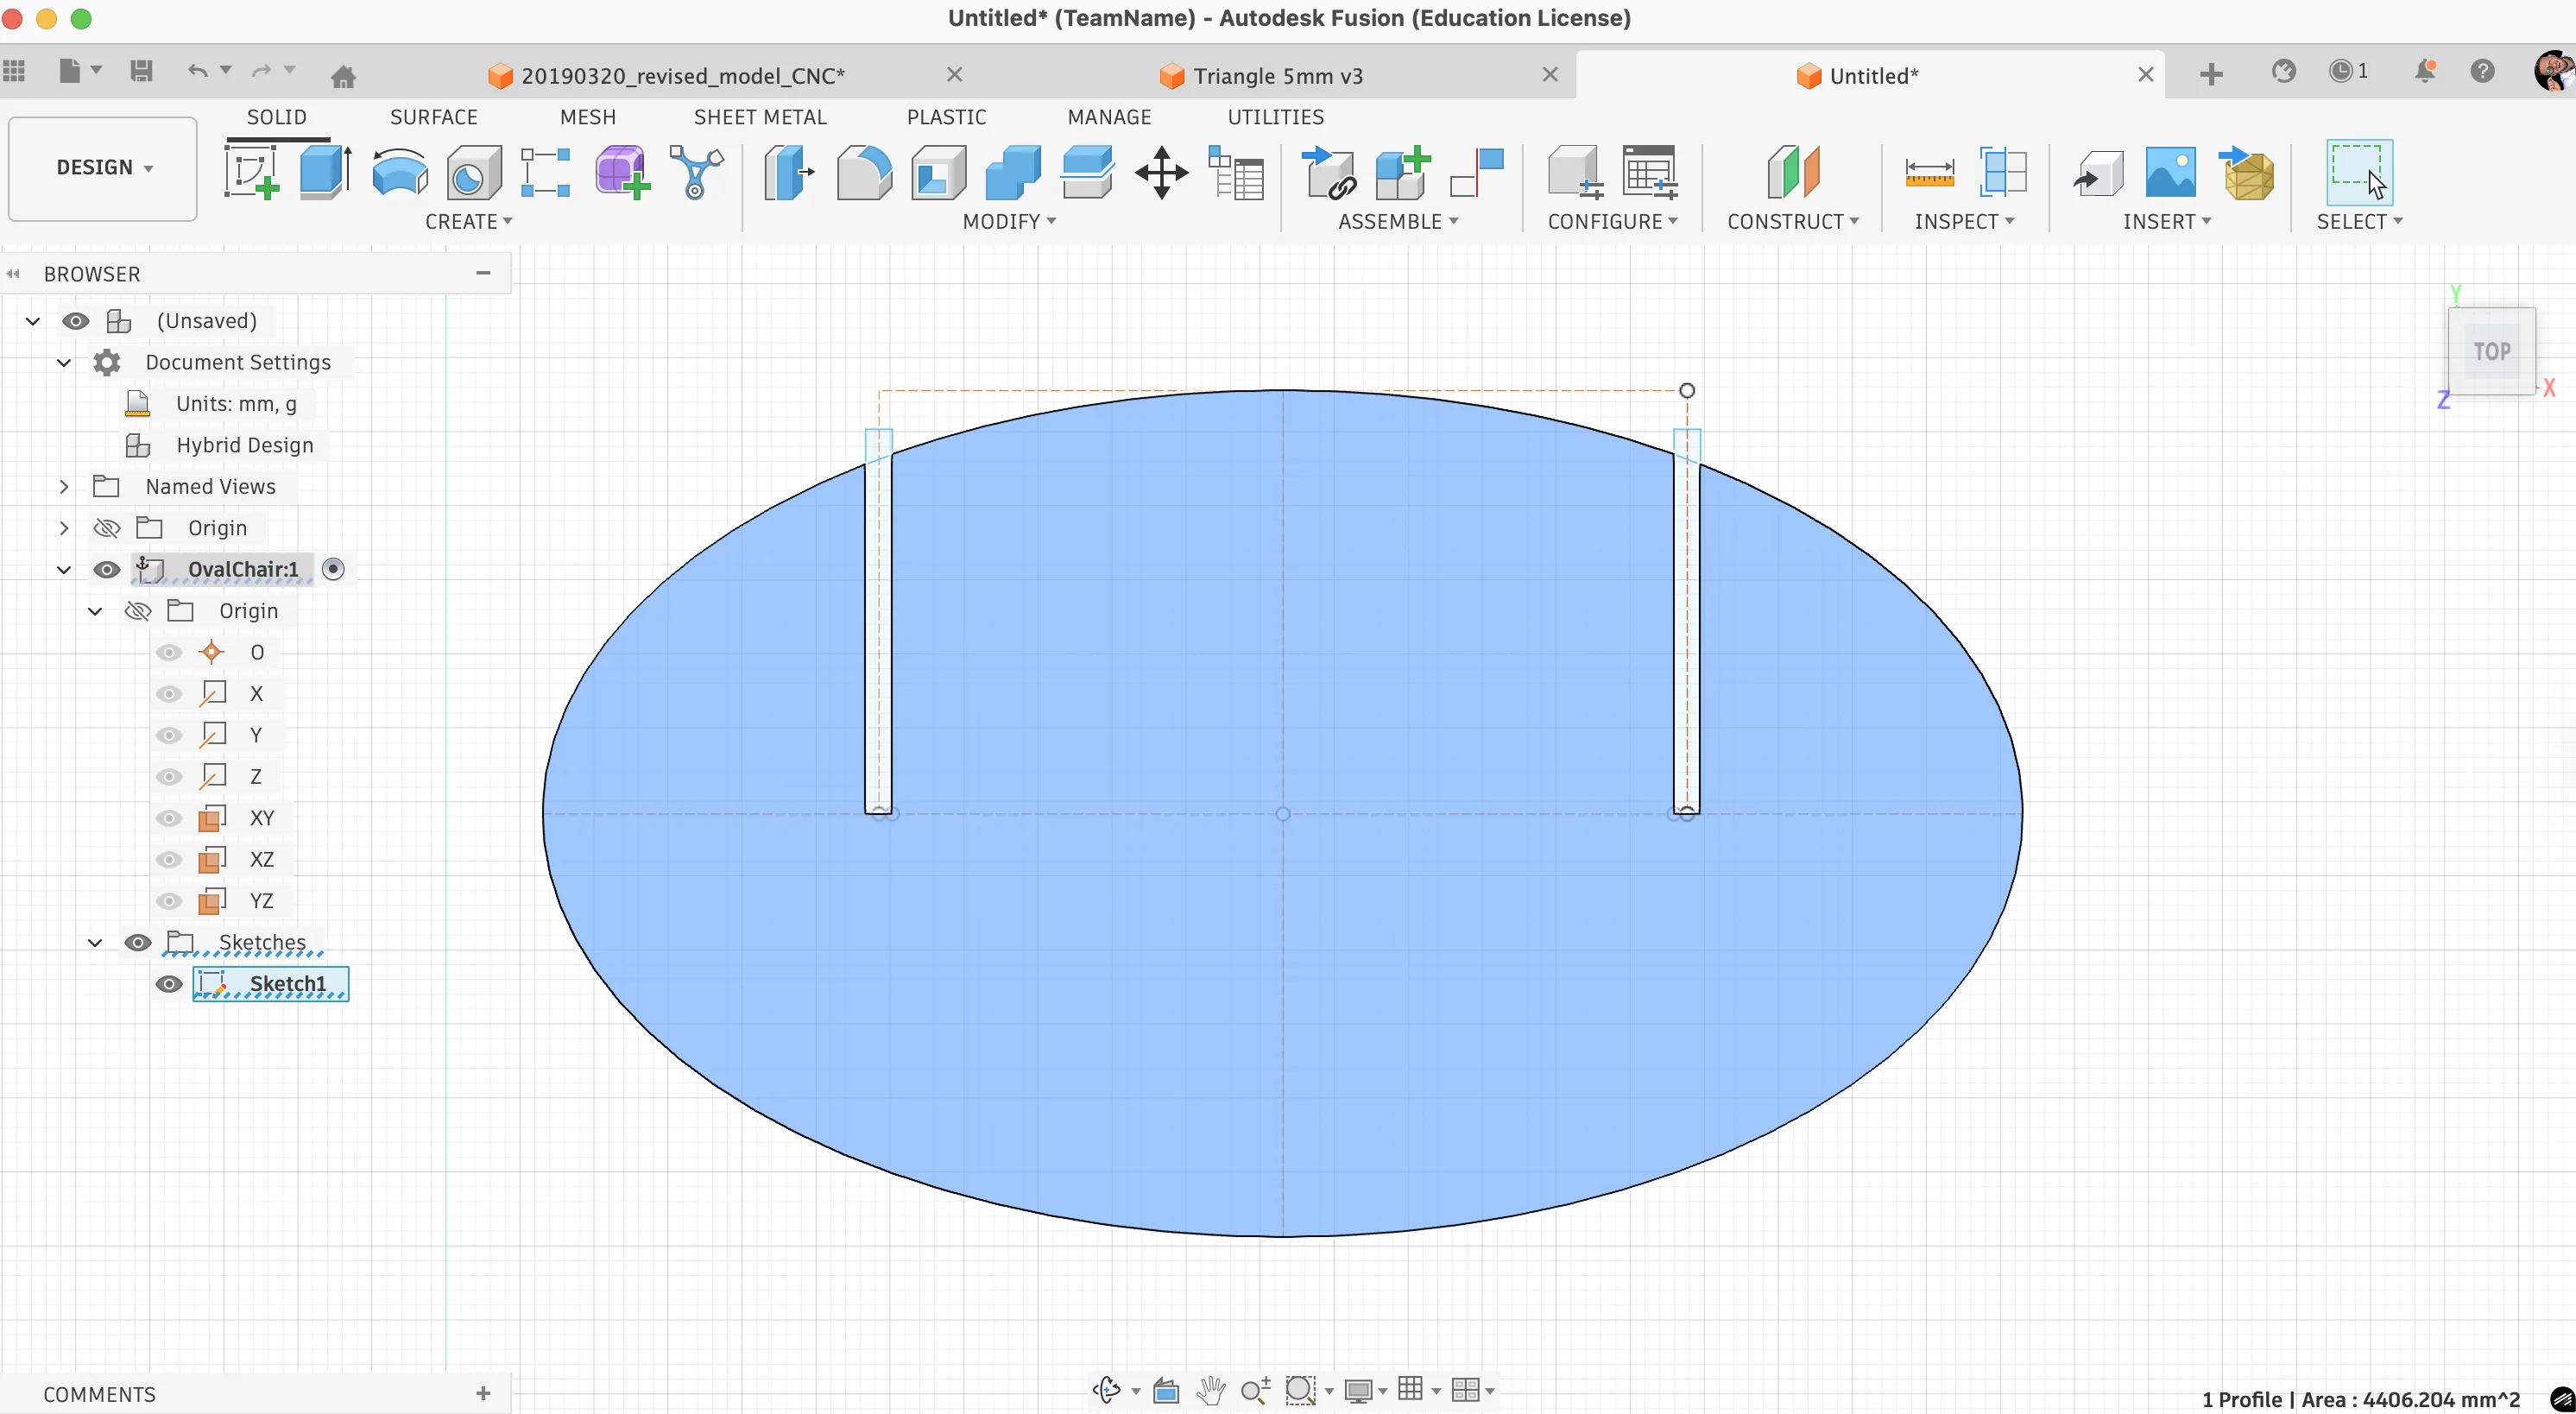Select the Create Sketch tool
The height and width of the screenshot is (1414, 2576).
click(x=251, y=172)
